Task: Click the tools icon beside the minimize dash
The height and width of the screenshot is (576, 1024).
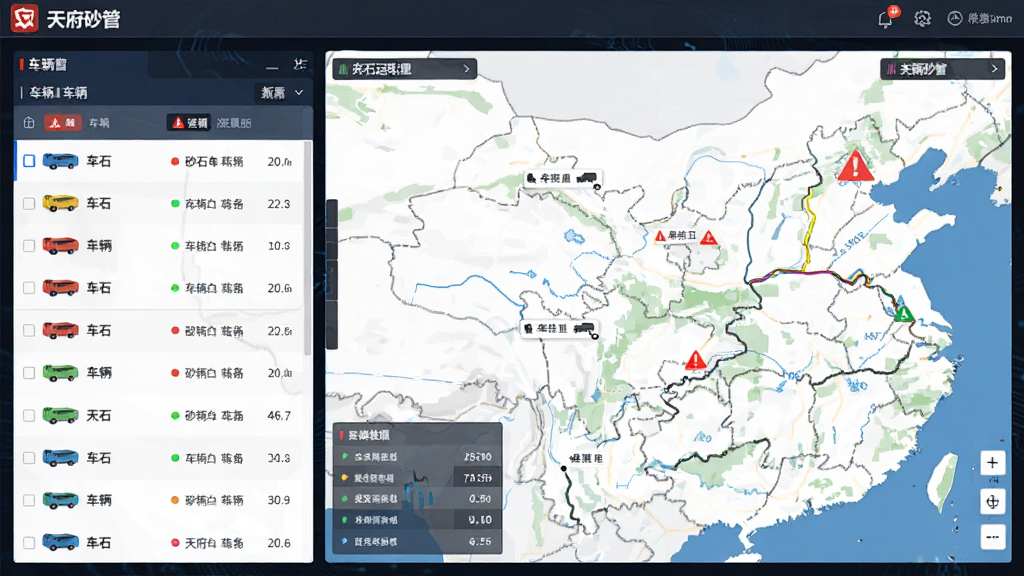Action: (x=300, y=64)
